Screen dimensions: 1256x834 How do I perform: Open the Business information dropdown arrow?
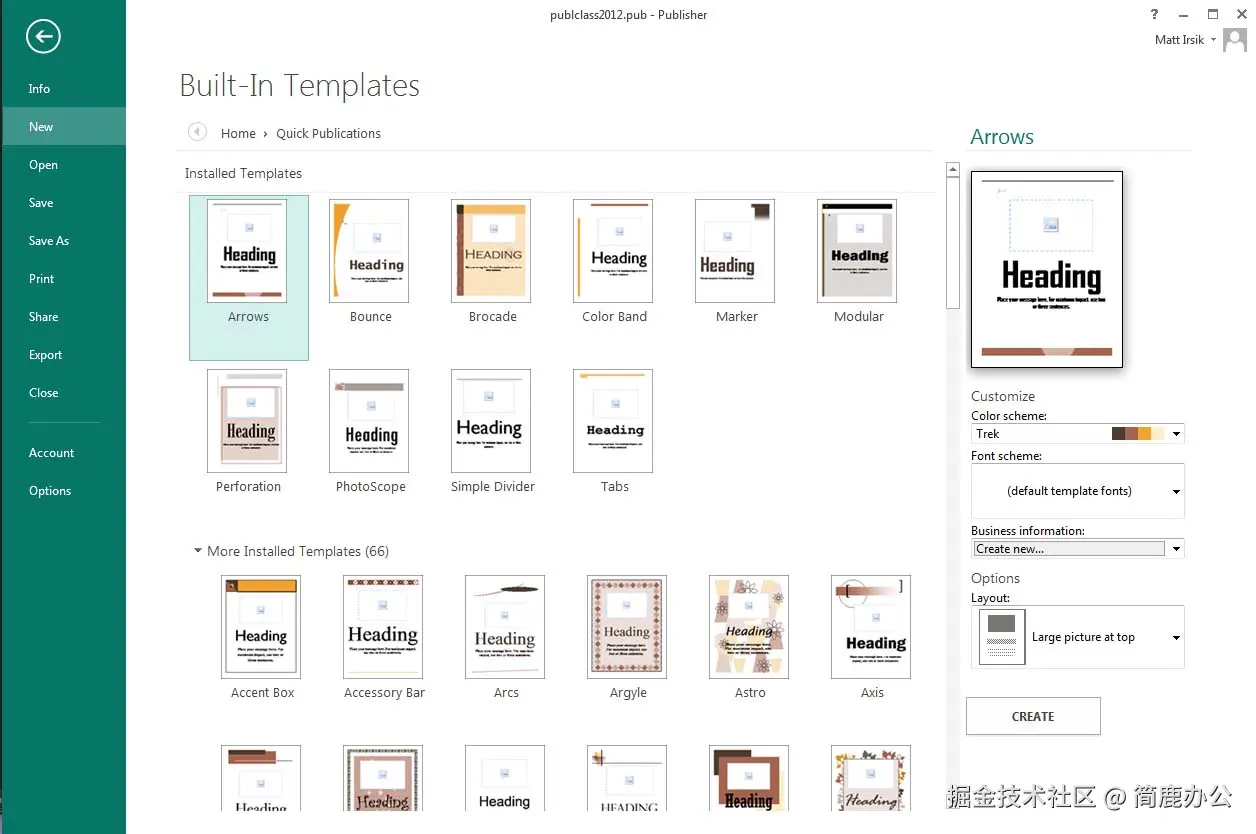pos(1176,549)
